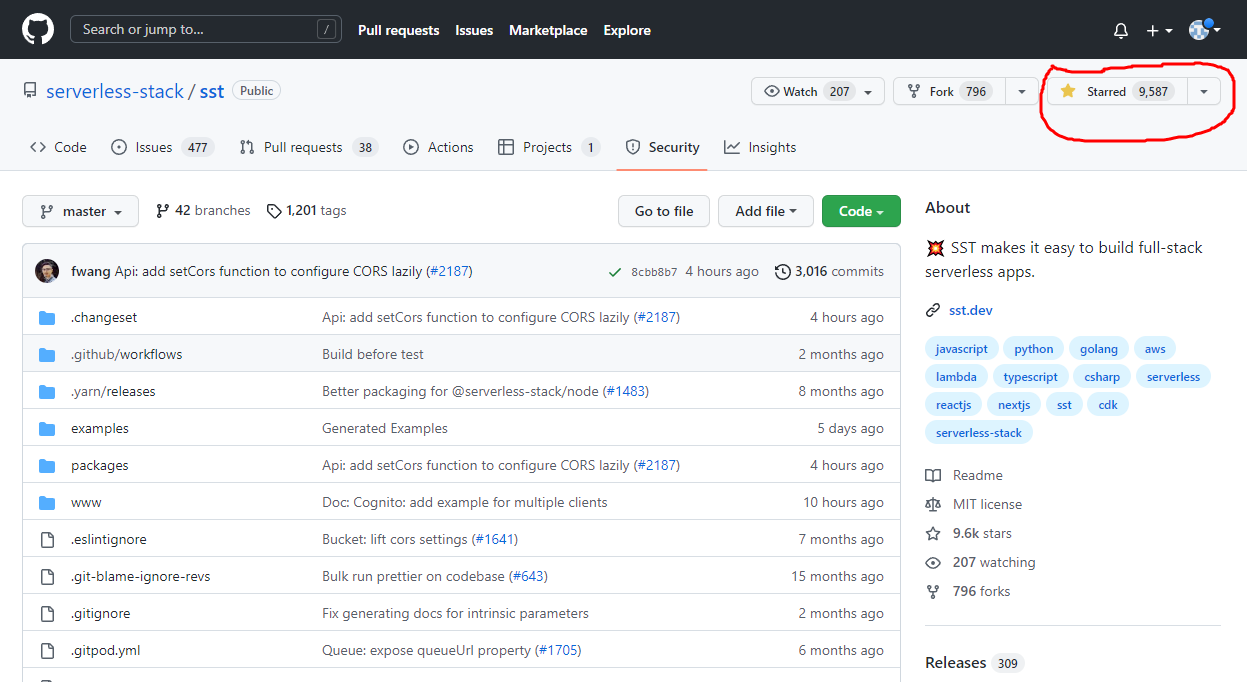Click fwang's avatar thumbnail
Image resolution: width=1247 pixels, height=682 pixels.
tap(47, 271)
